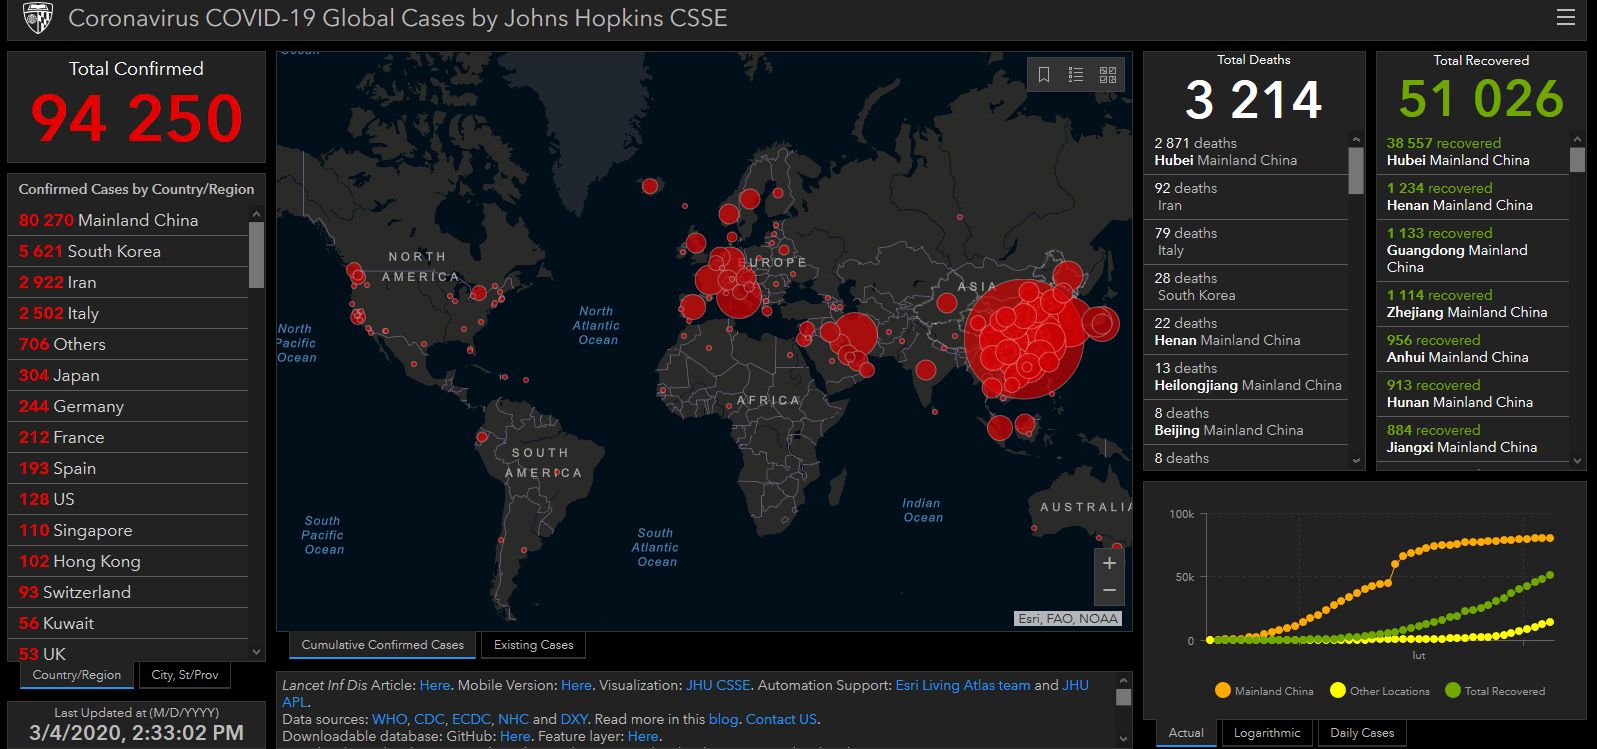The height and width of the screenshot is (749, 1597).
Task: Click the 38 557 recovered Hubei entry
Action: 1474,152
